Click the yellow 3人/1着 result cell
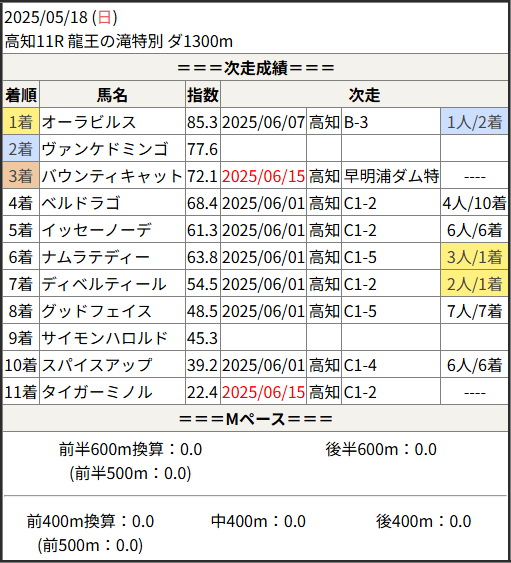This screenshot has height=563, width=511. (474, 257)
